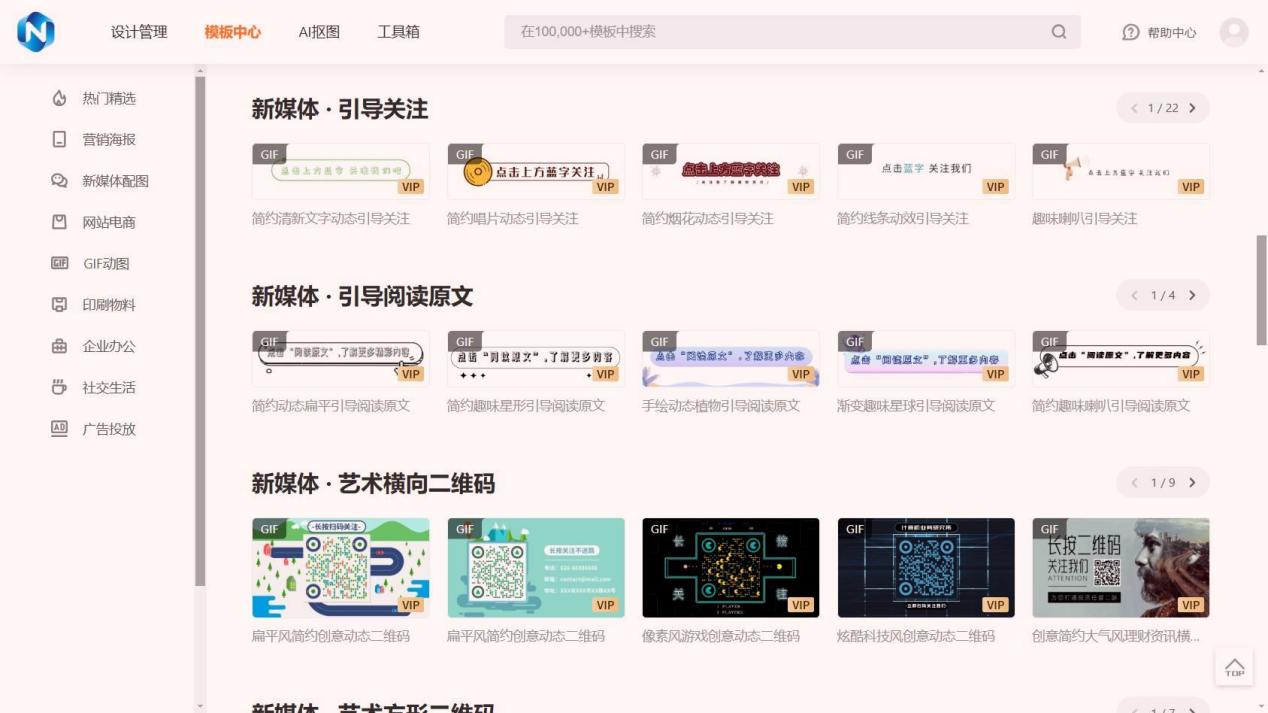Click the 社交生活 cup icon
The height and width of the screenshot is (713, 1268).
(x=59, y=388)
